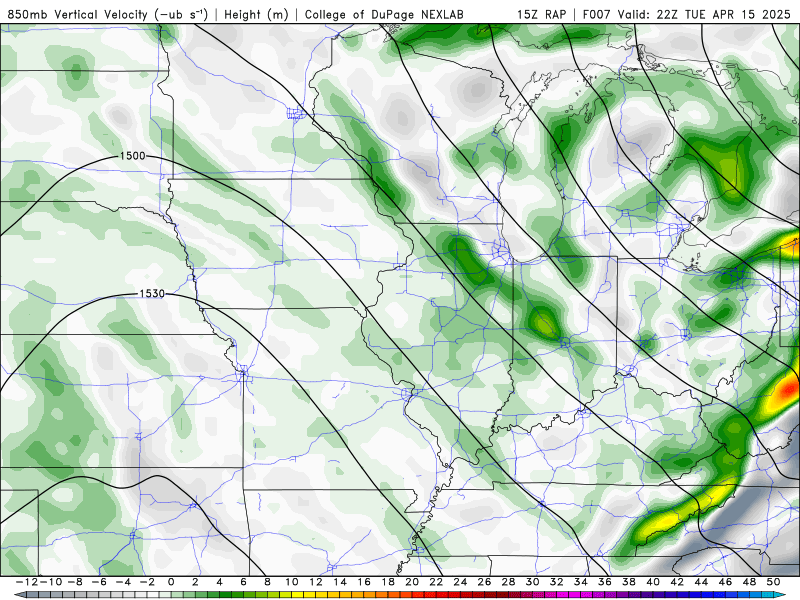Click the "−12" value on the color scale
Screen dimensions: 800x600
(x=26, y=582)
